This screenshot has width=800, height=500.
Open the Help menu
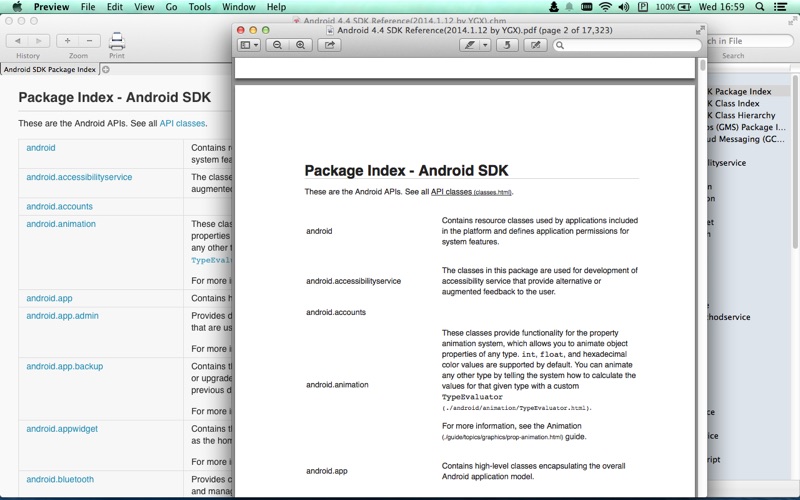(277, 7)
